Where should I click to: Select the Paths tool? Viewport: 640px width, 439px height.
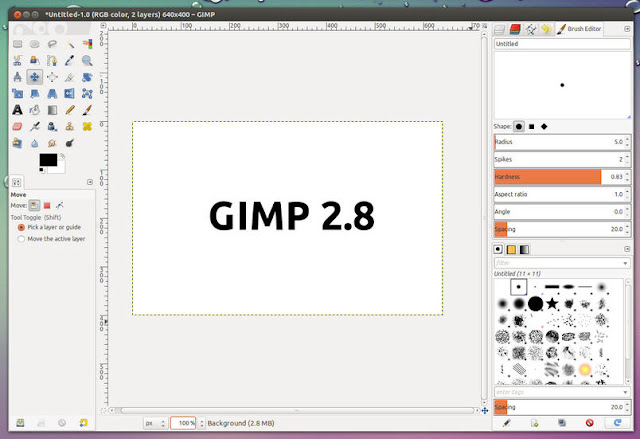52,60
